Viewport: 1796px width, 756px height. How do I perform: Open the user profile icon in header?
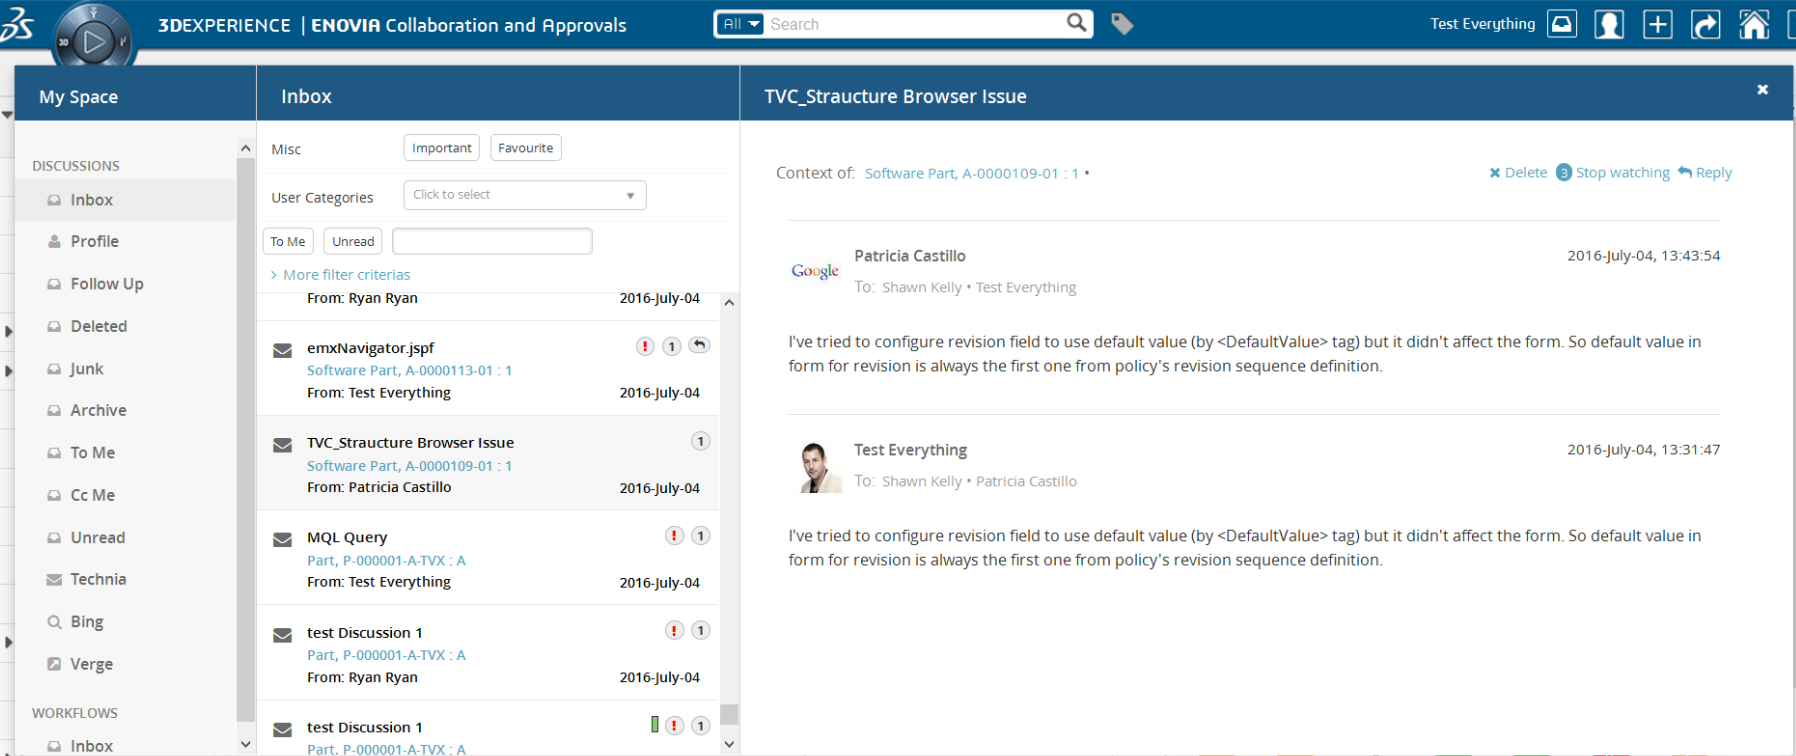coord(1609,25)
